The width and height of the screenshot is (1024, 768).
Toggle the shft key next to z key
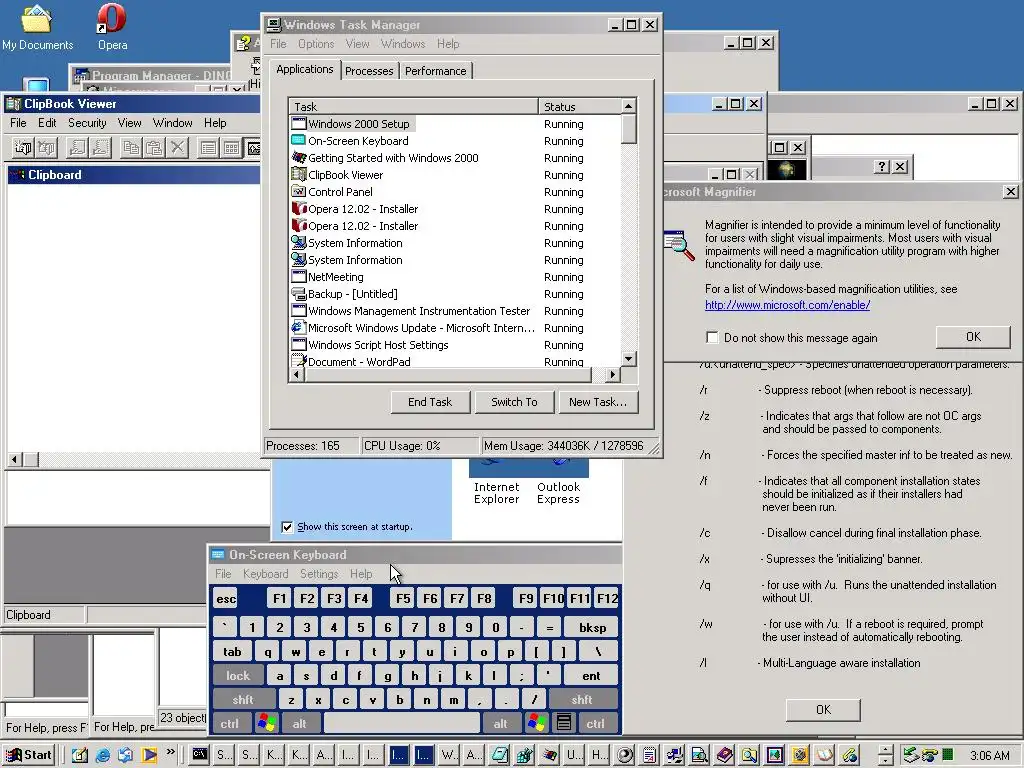[x=243, y=699]
